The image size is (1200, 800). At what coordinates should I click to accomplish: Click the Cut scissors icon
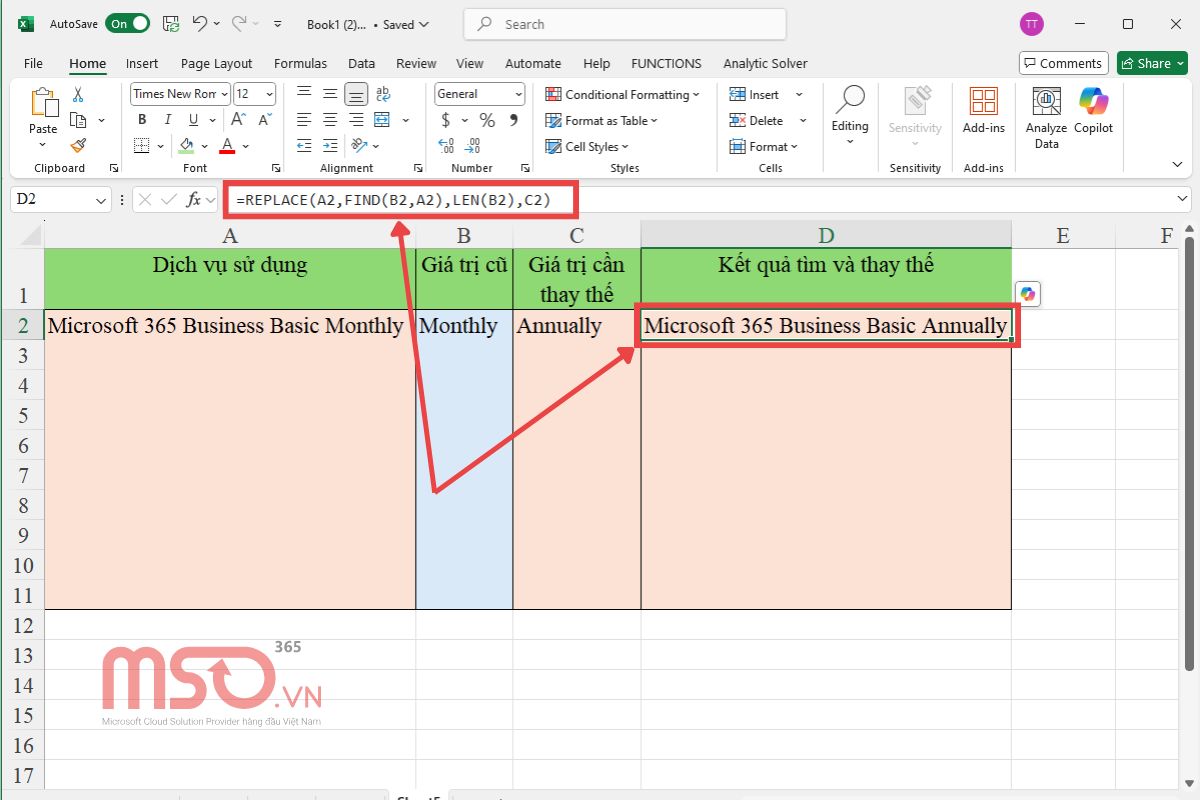click(x=78, y=95)
